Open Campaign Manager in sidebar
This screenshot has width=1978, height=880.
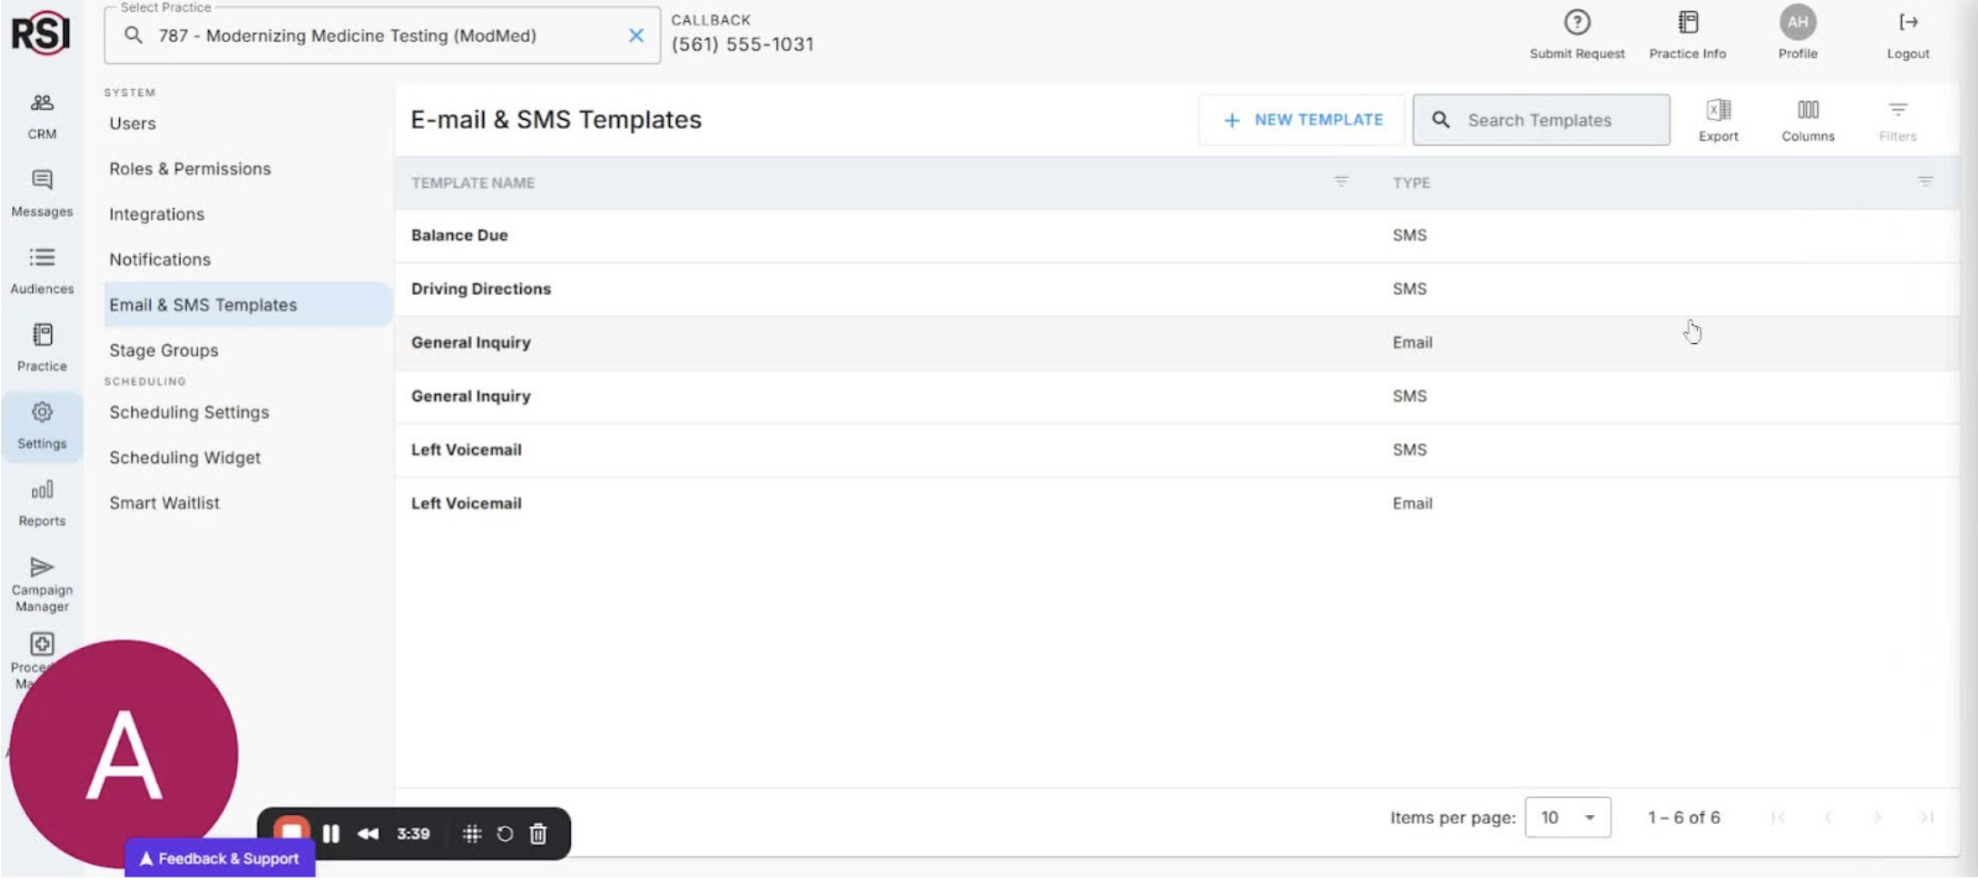(42, 583)
